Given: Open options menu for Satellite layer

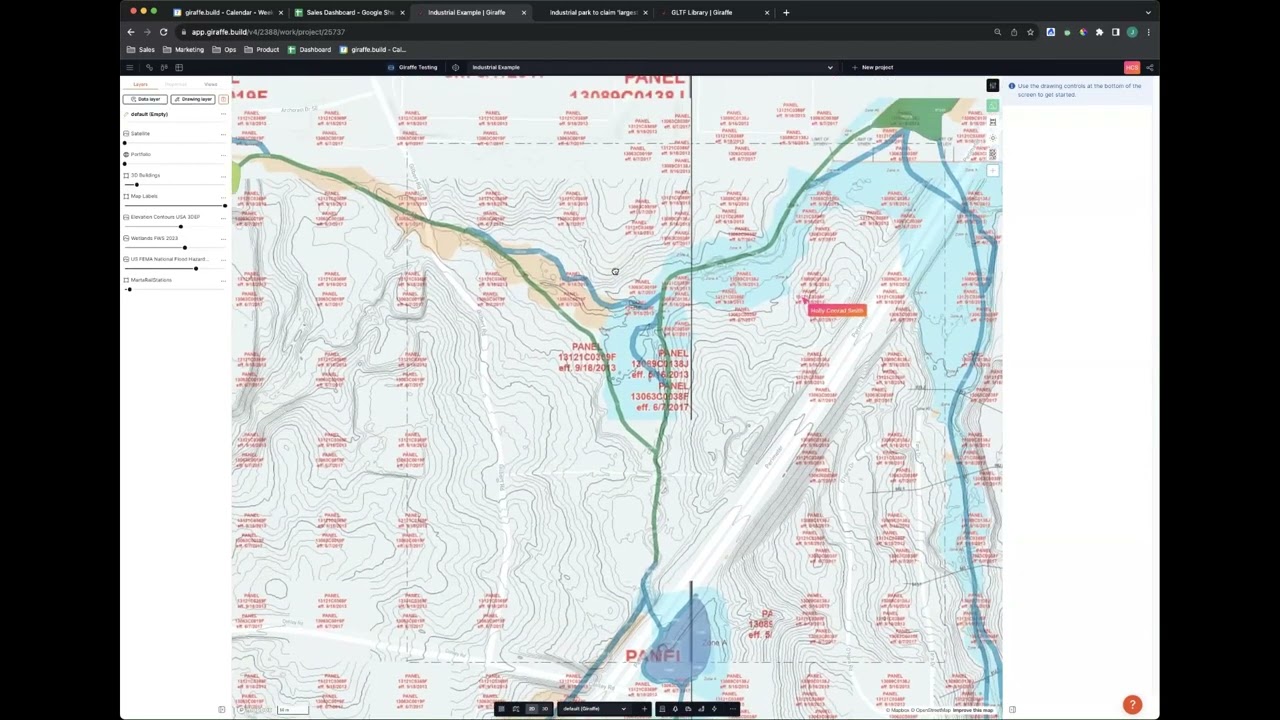Looking at the screenshot, I should 223,134.
